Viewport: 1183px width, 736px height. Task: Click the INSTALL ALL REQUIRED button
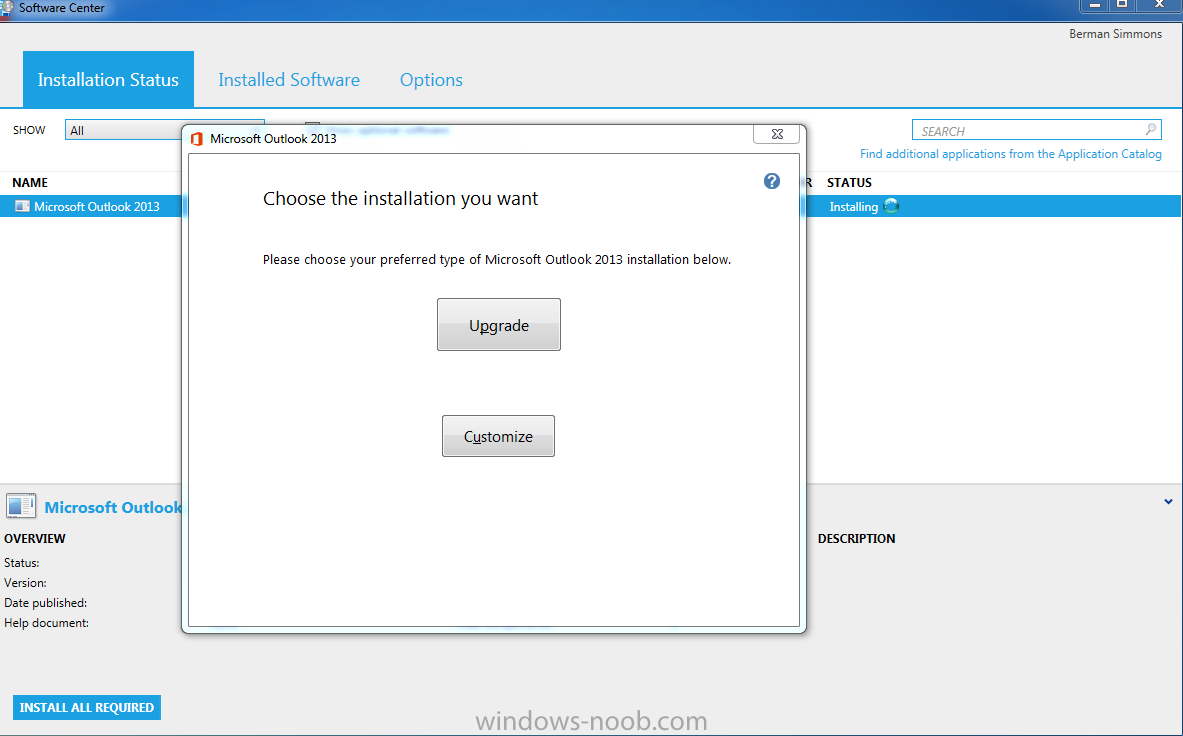coord(87,707)
